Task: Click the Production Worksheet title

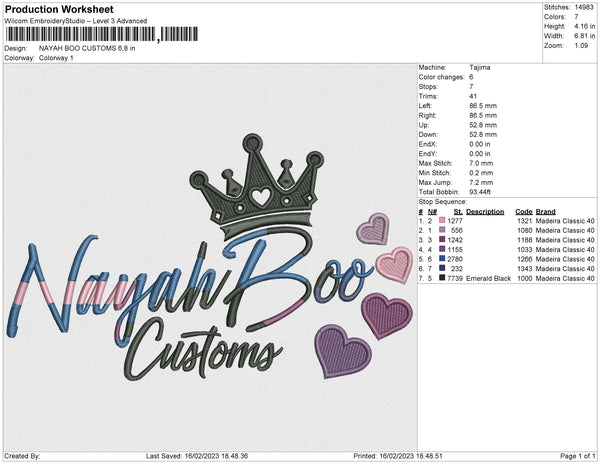Action: [59, 10]
